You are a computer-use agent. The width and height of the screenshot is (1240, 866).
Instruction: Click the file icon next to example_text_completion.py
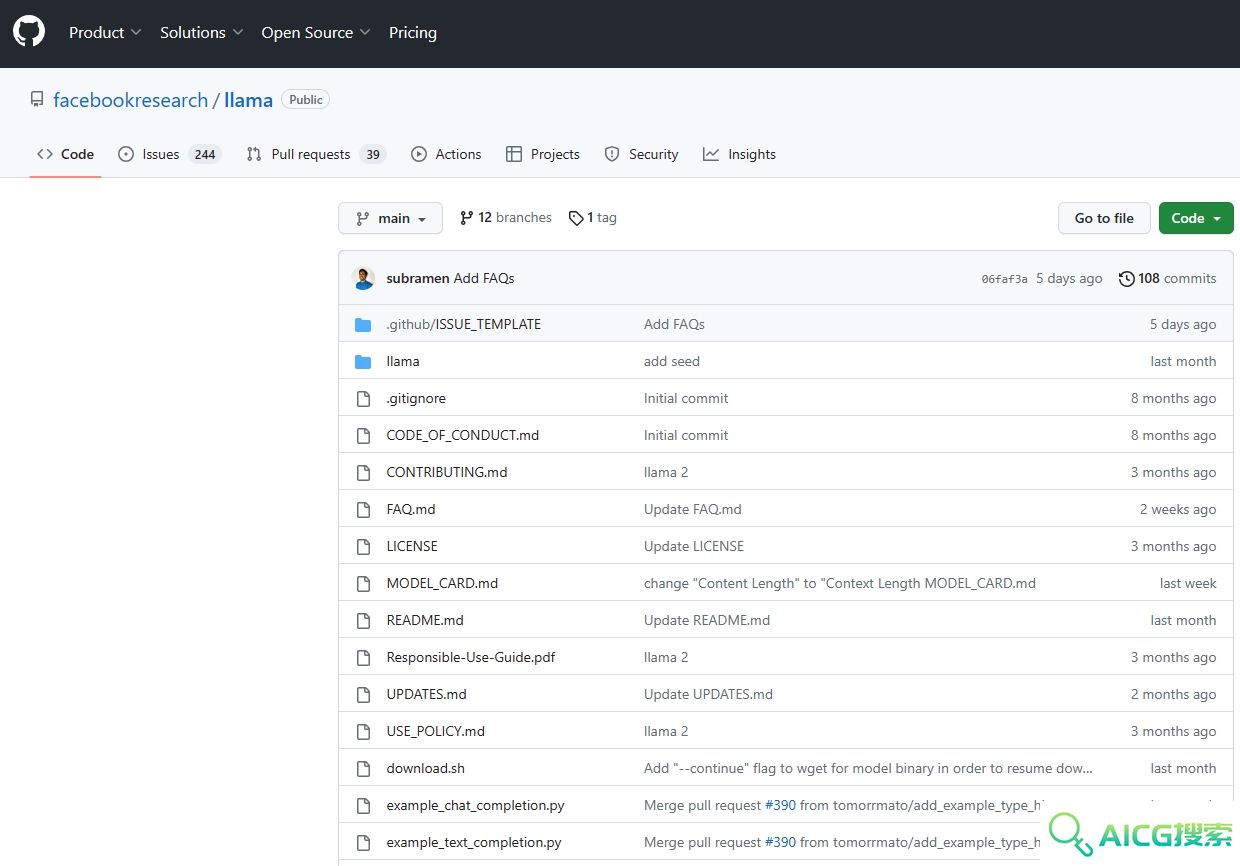tap(364, 843)
